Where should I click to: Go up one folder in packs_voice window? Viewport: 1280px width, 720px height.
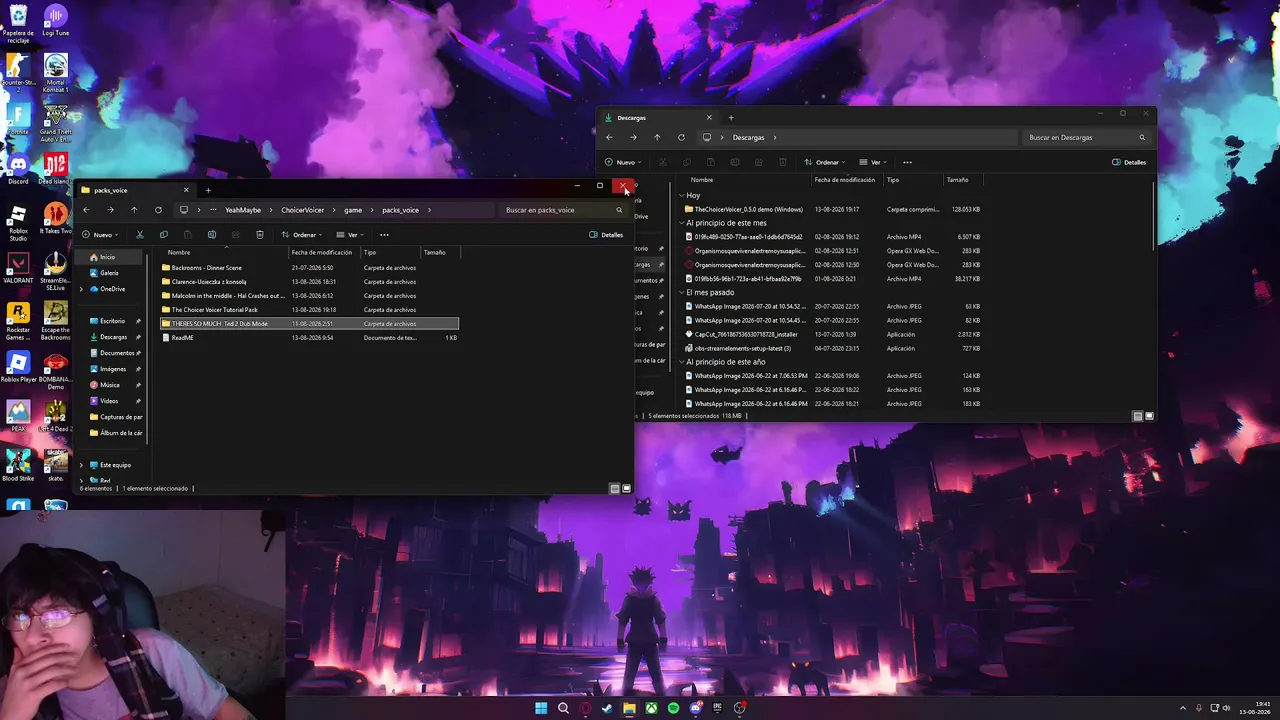coord(134,210)
